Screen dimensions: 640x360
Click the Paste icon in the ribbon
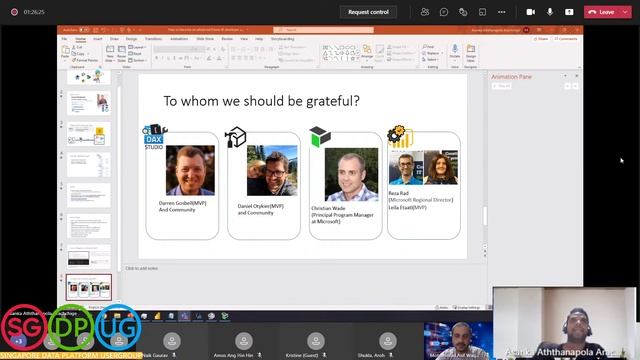[x=65, y=51]
